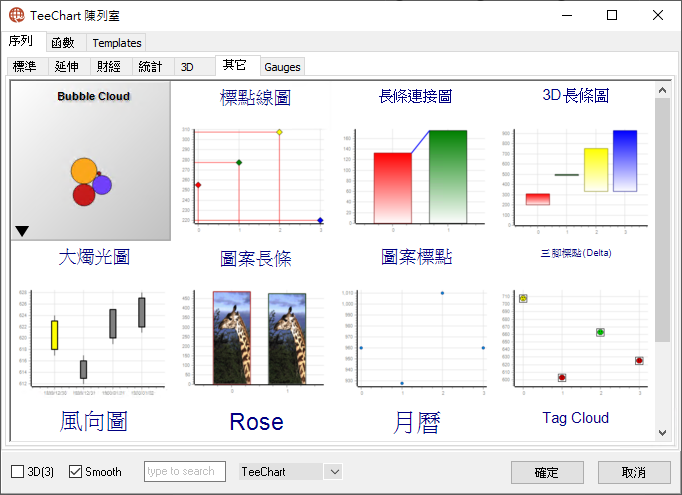Expand the TeeChart combo box
Screen dimensions: 682x495
(334, 472)
